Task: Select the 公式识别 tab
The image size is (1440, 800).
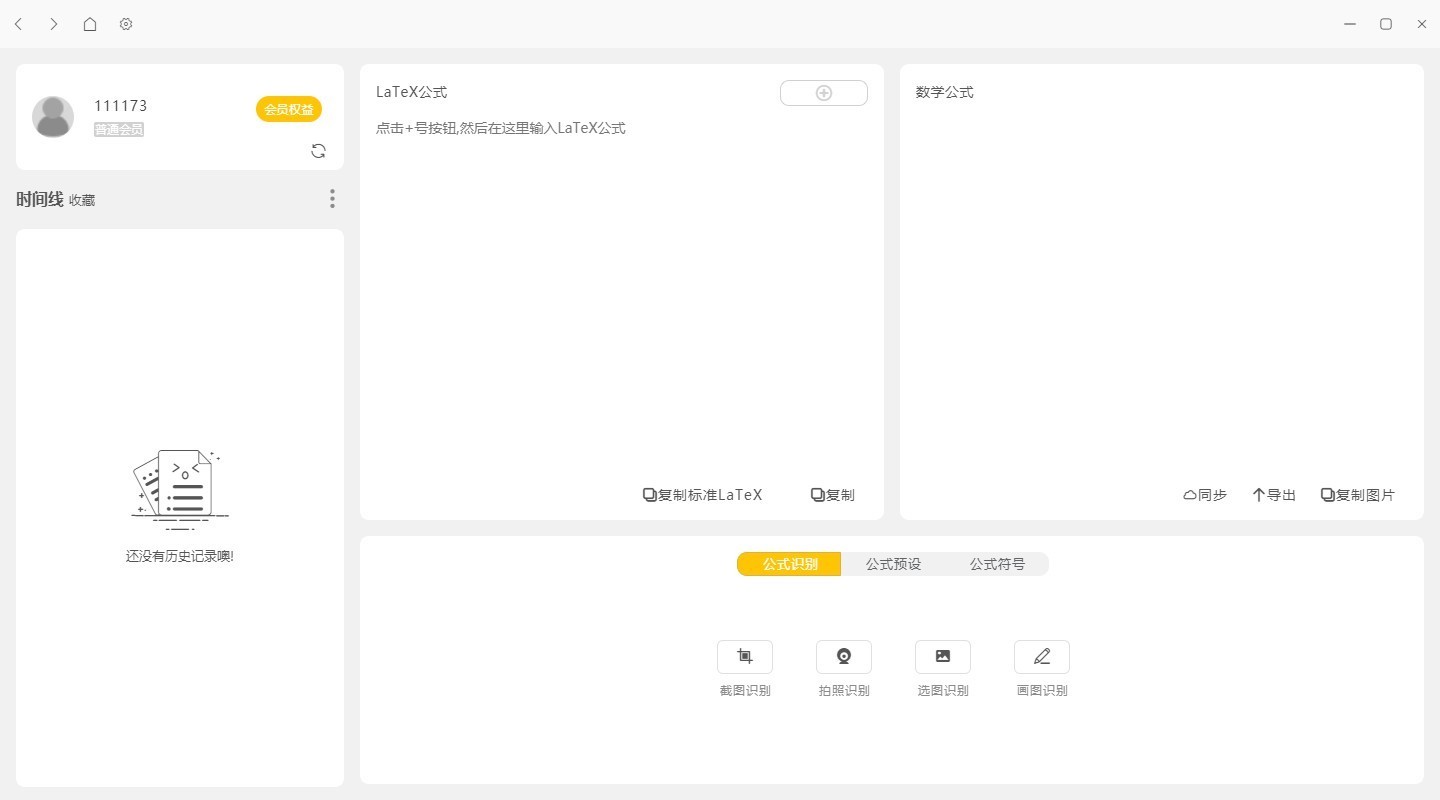Action: point(789,564)
